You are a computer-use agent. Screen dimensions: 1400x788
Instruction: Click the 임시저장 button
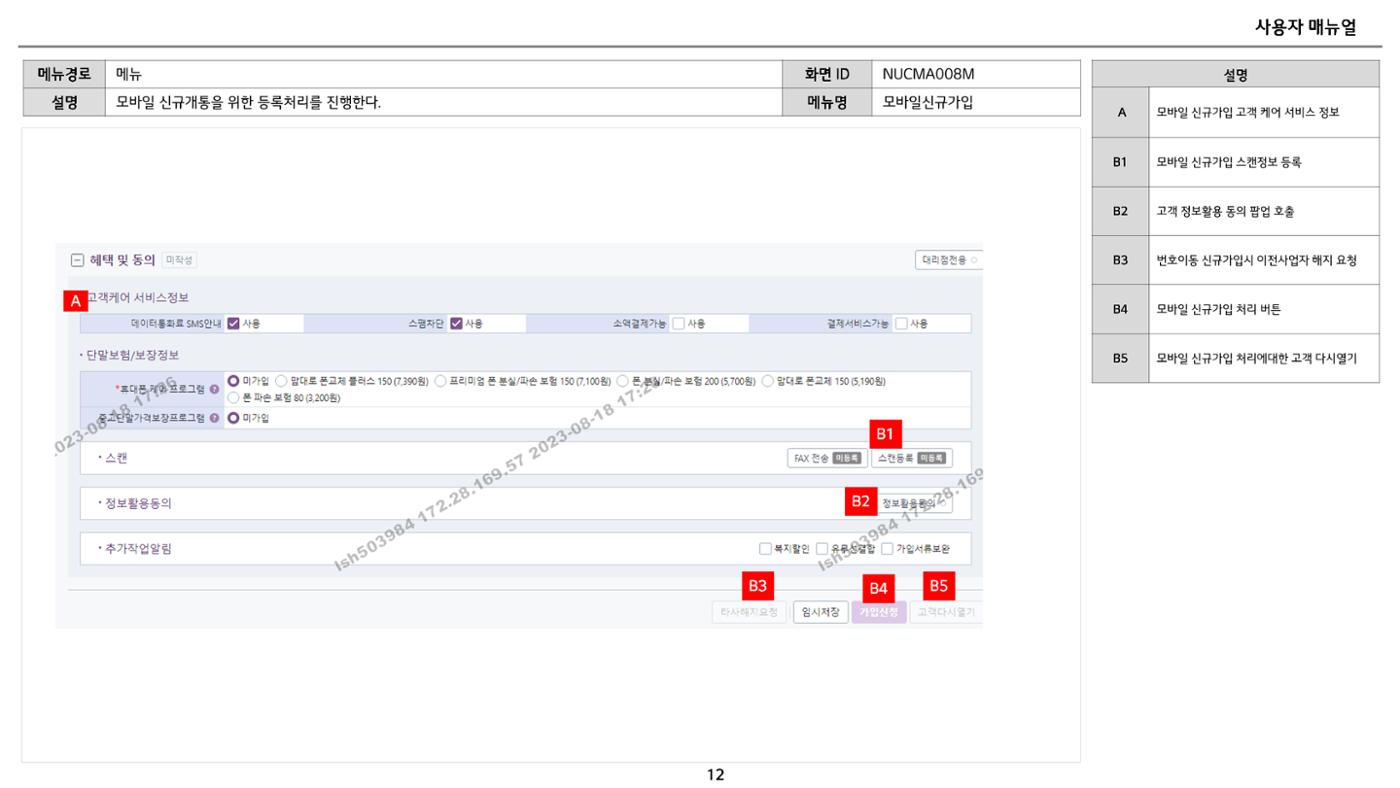820,612
